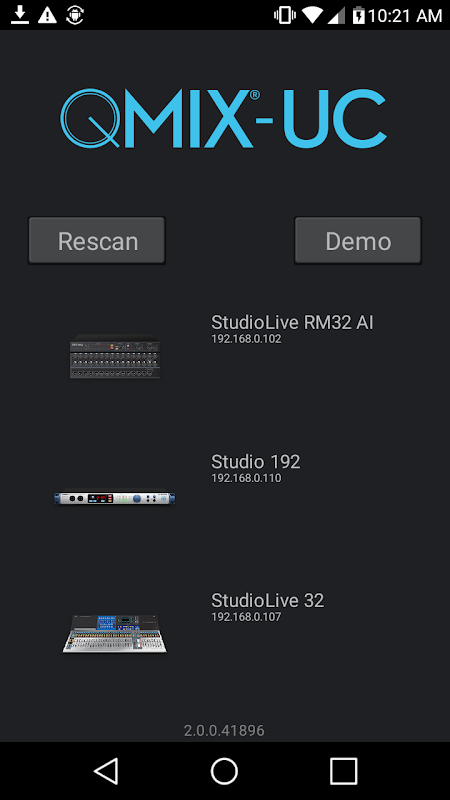Open Demo mode

(x=358, y=240)
